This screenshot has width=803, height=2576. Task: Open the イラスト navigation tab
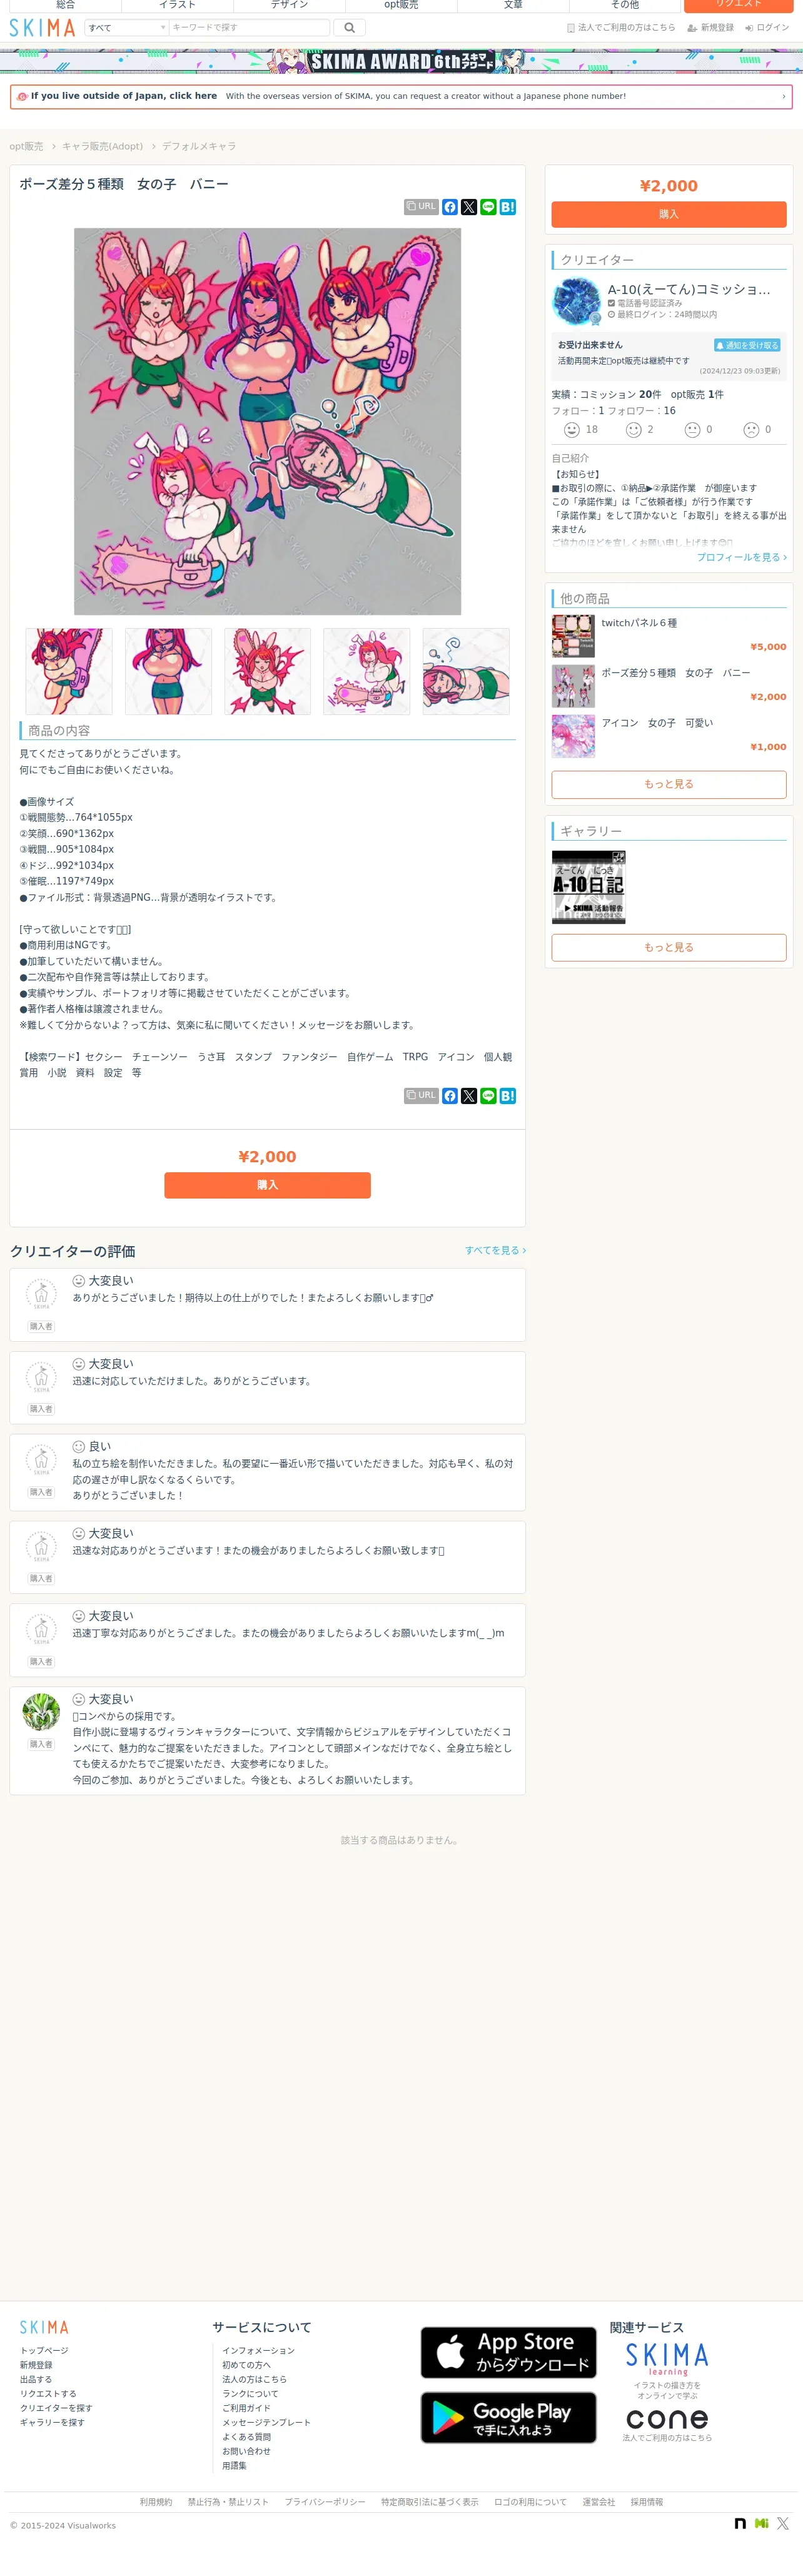[x=177, y=5]
